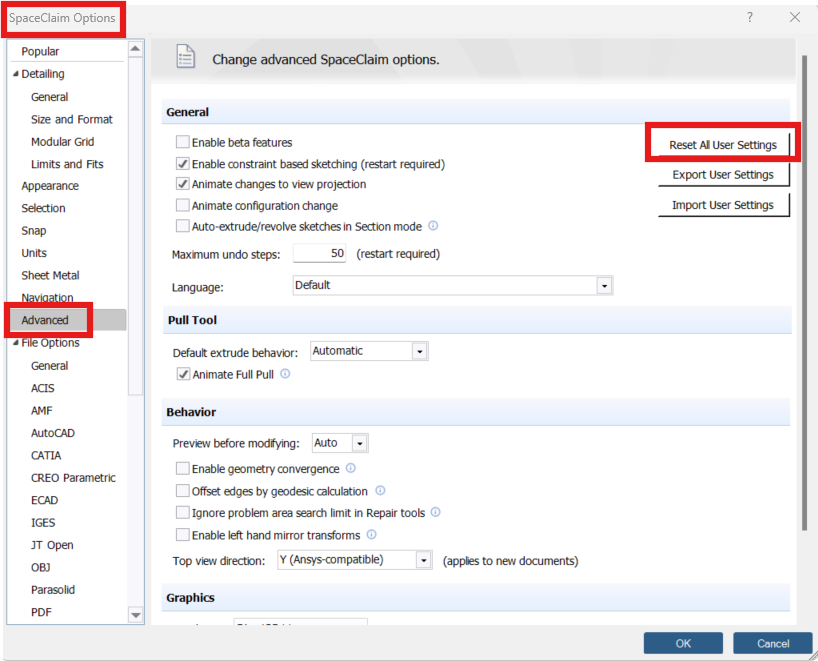
Task: Select IGES file options
Action: click(x=43, y=523)
